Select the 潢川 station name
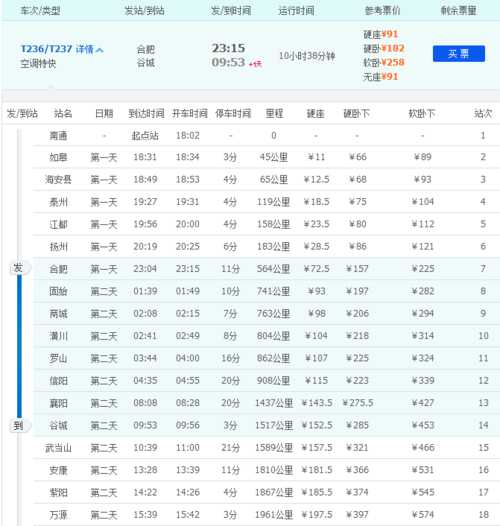Image resolution: width=500 pixels, height=526 pixels. 58,336
